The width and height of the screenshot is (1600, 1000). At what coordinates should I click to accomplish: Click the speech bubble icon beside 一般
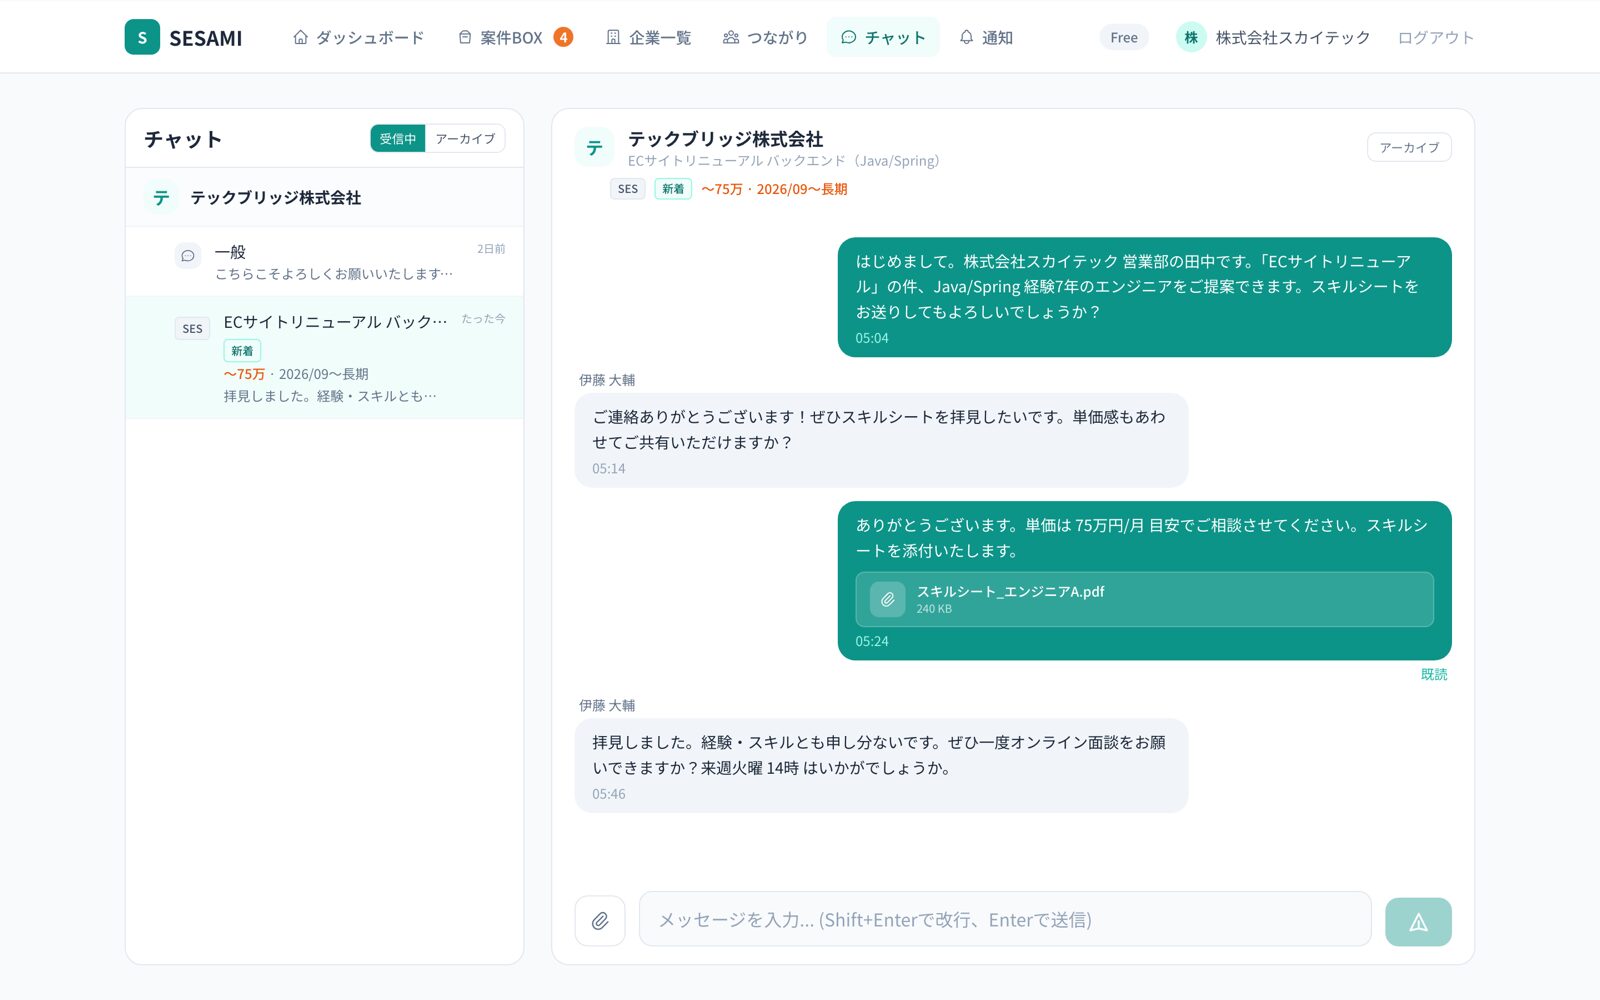click(x=188, y=256)
